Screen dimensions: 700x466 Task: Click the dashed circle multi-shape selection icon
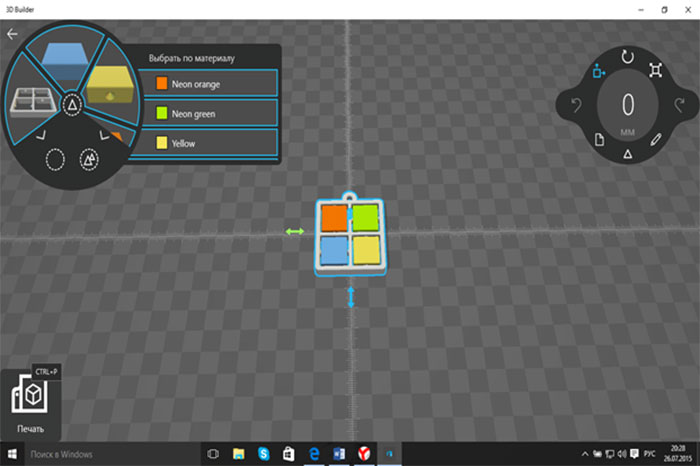click(x=89, y=160)
